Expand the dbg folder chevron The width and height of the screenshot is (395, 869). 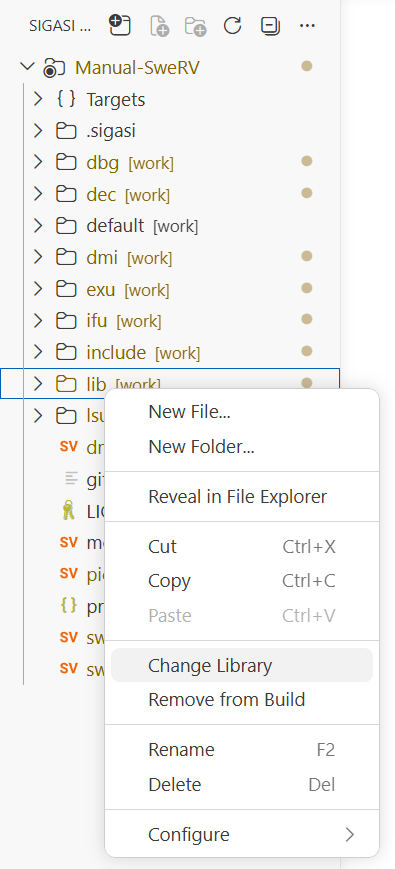pyautogui.click(x=38, y=163)
